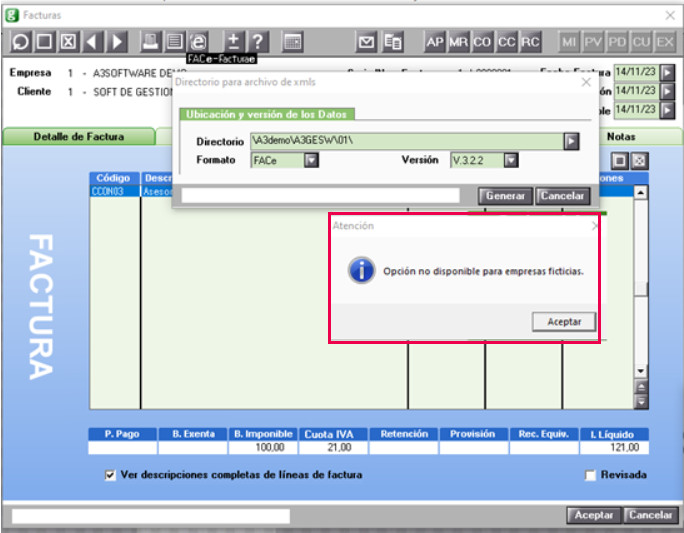The width and height of the screenshot is (684, 533).
Task: Click the grid scrollbar down arrow
Action: click(640, 371)
